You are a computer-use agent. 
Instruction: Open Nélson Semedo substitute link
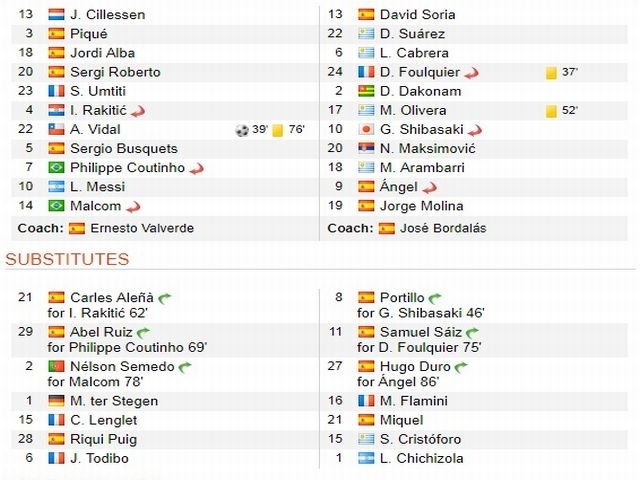point(122,367)
